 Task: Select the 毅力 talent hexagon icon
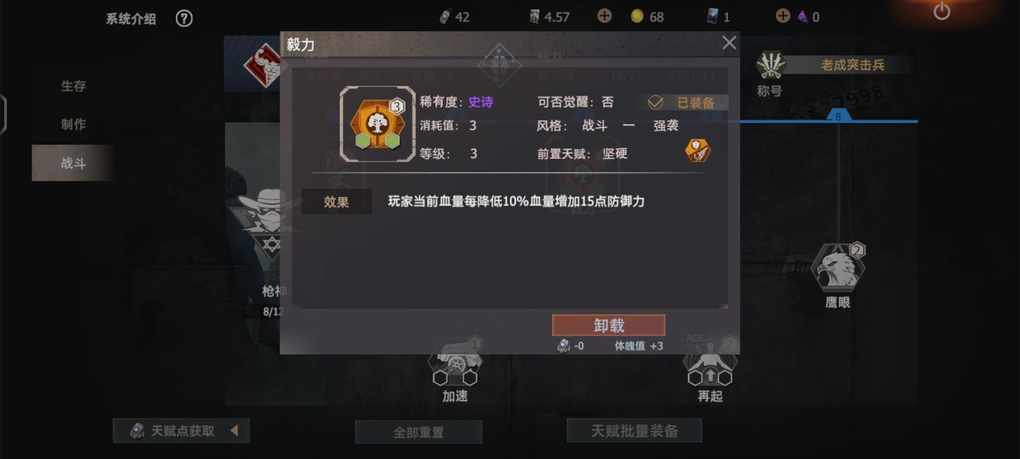pyautogui.click(x=377, y=124)
